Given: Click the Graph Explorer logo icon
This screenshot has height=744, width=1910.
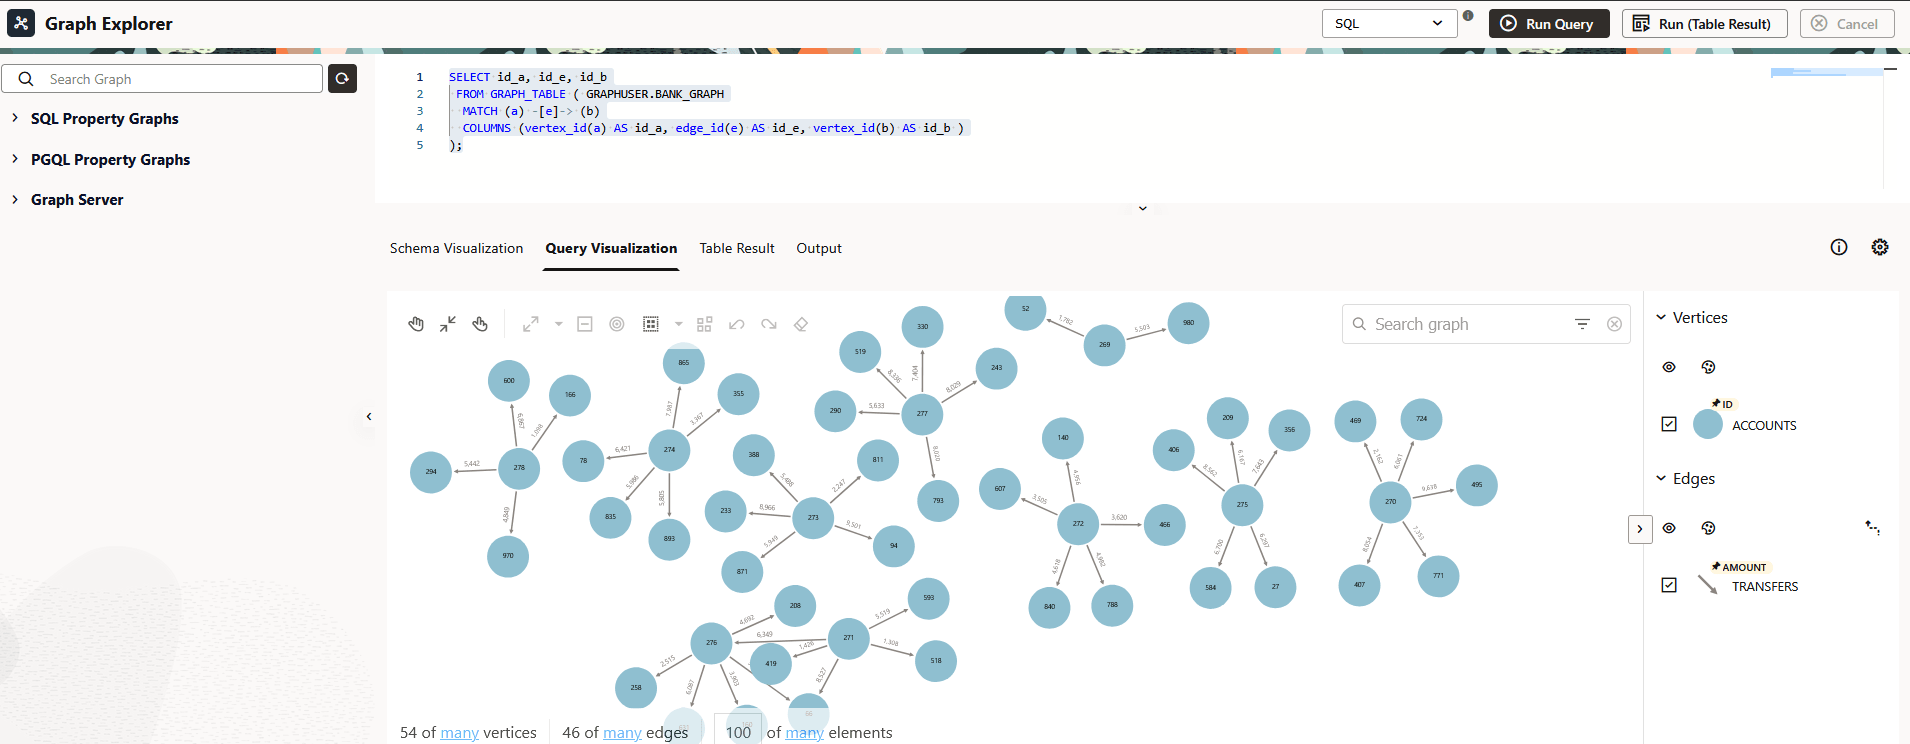Looking at the screenshot, I should (x=21, y=23).
